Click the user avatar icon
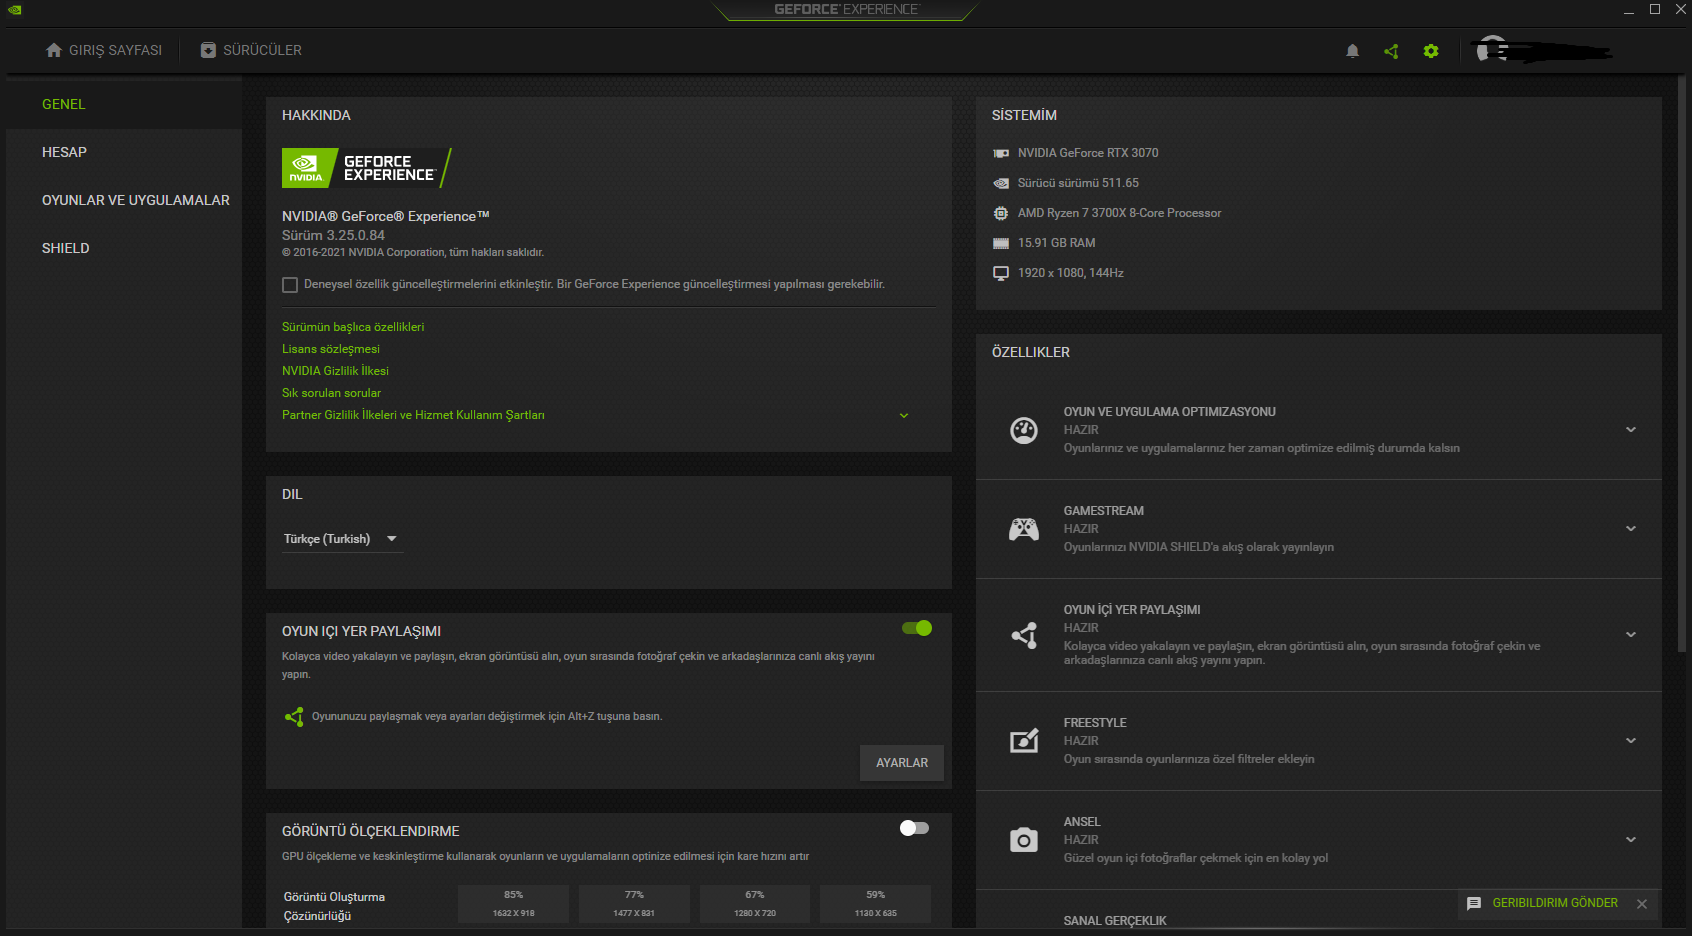The width and height of the screenshot is (1692, 936). (x=1492, y=50)
